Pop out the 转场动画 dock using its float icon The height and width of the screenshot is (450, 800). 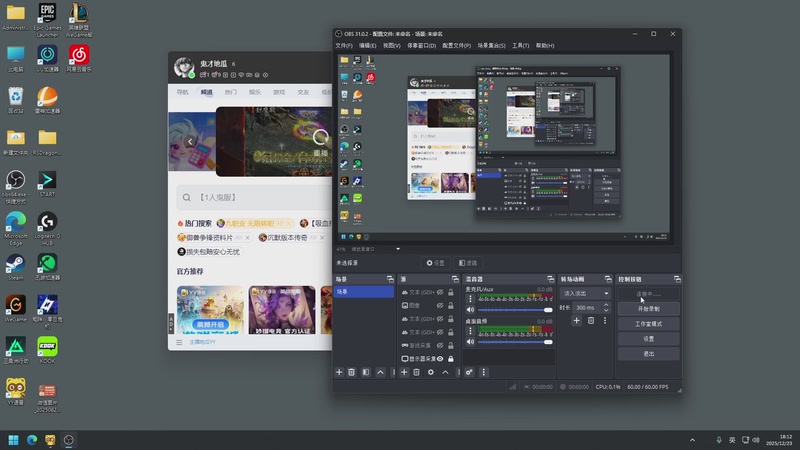(608, 279)
